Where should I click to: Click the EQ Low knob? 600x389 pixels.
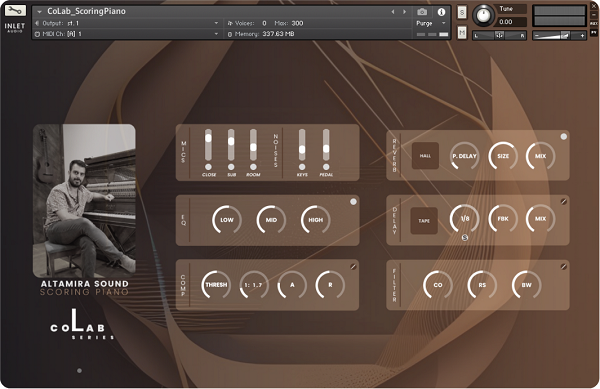[x=227, y=220]
